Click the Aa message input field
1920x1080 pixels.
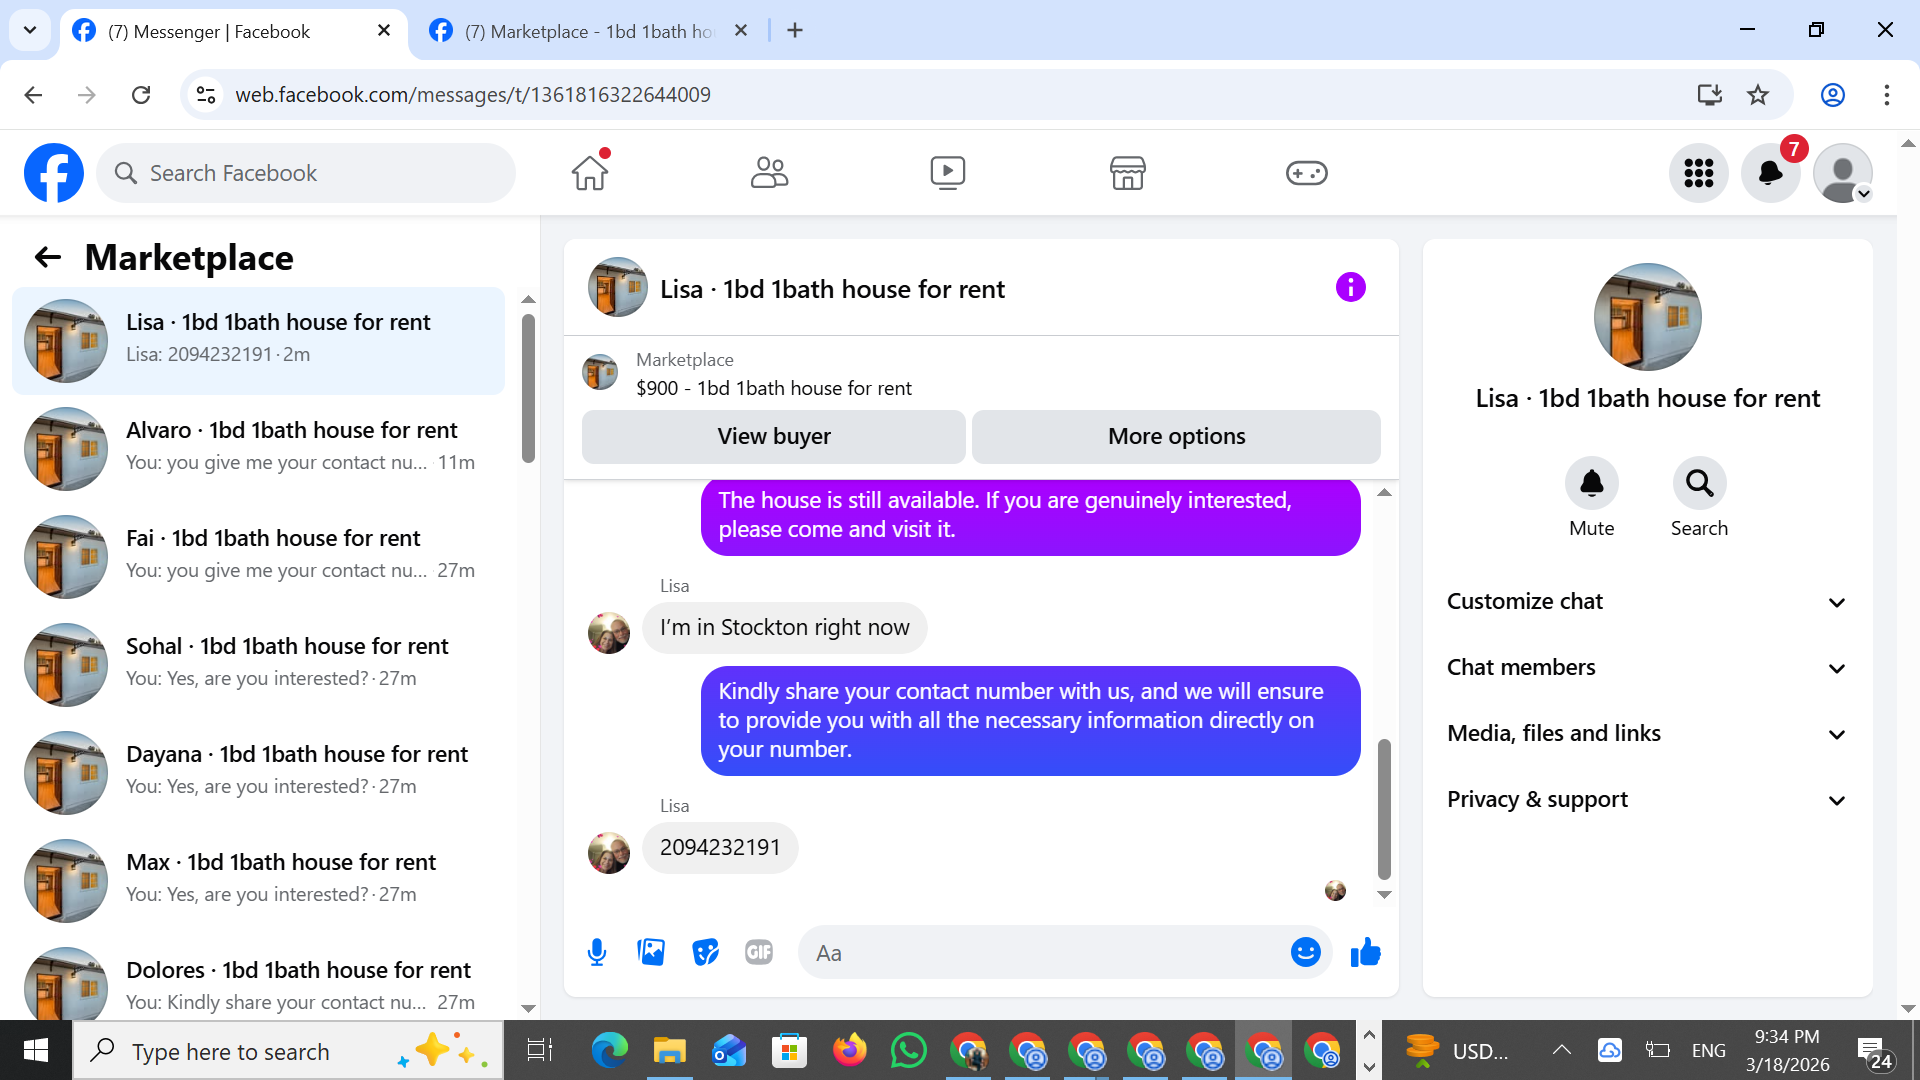click(x=1045, y=953)
